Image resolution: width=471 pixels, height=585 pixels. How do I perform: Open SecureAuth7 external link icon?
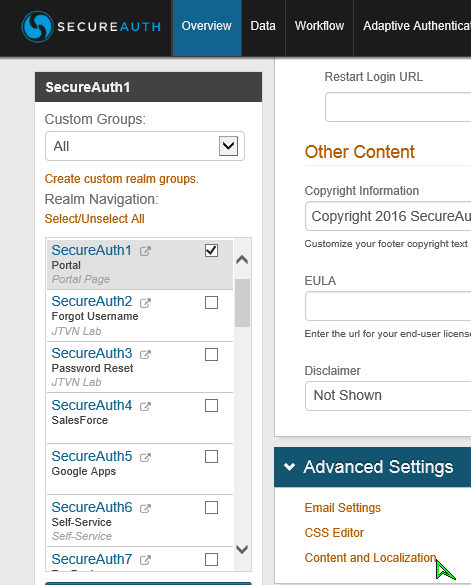[x=145, y=560]
